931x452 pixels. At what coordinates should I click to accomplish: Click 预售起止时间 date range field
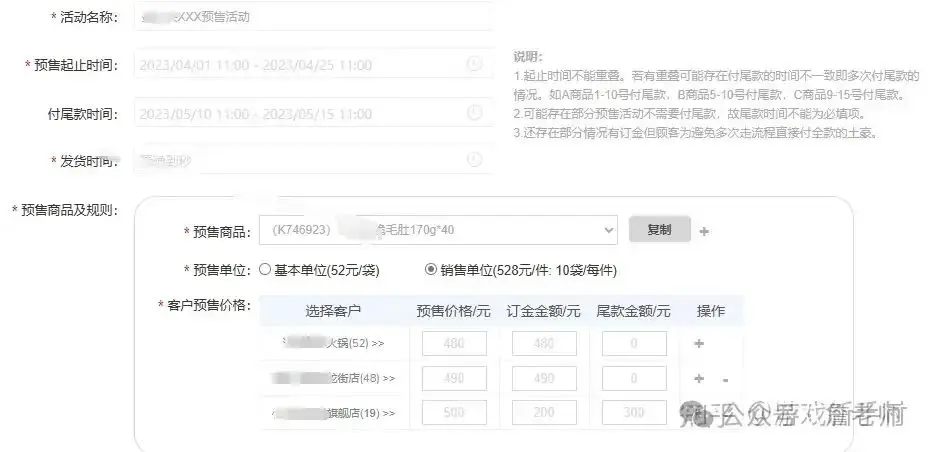pos(300,65)
